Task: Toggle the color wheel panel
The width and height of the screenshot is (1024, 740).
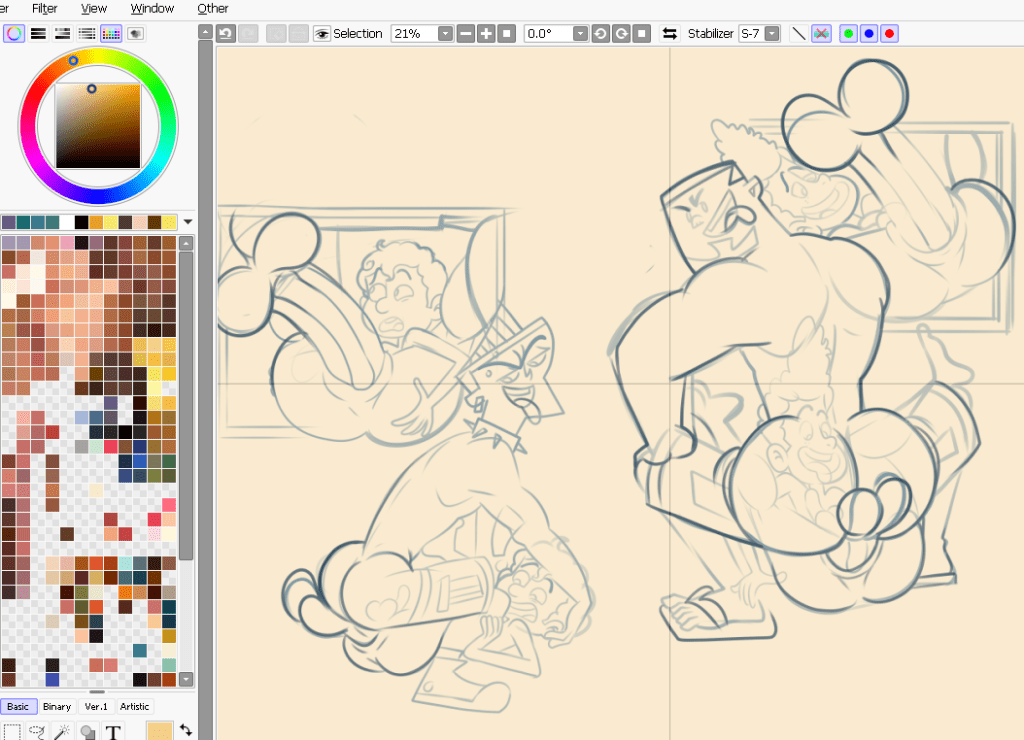Action: click(x=14, y=33)
